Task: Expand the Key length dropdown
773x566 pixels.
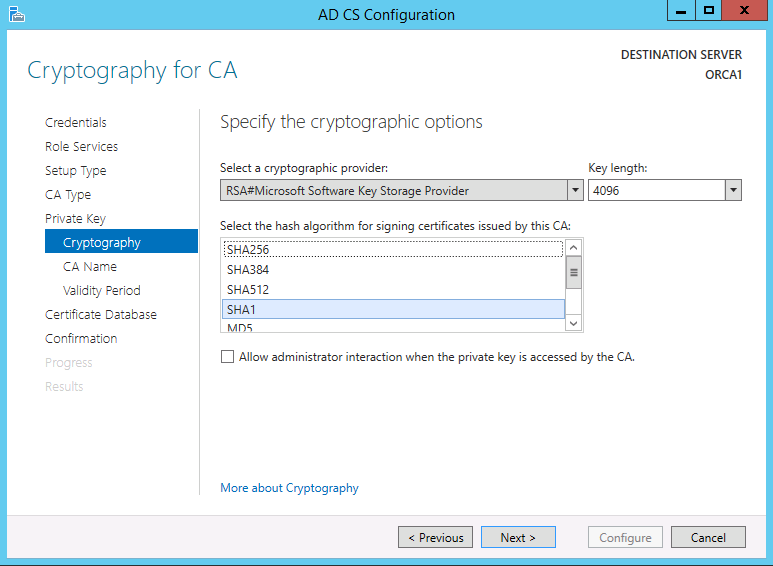Action: point(733,190)
